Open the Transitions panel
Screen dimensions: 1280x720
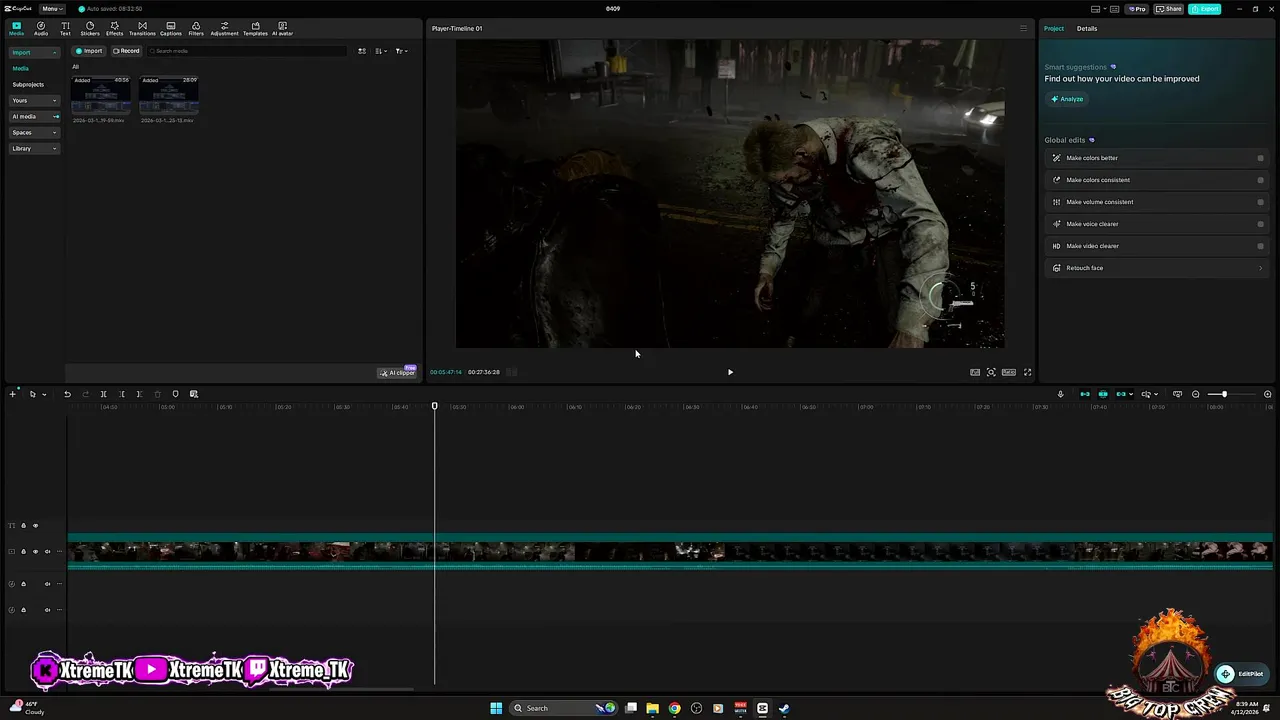[x=142, y=28]
